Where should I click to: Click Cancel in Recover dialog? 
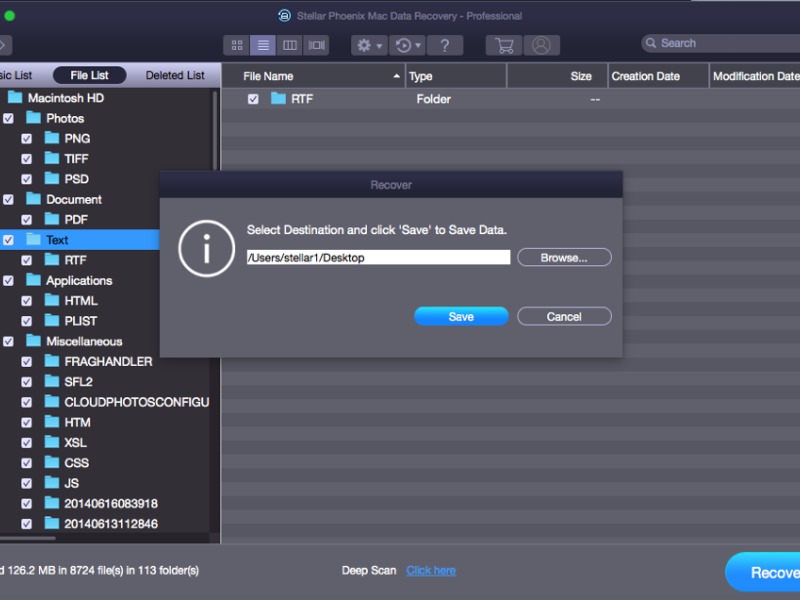[564, 316]
